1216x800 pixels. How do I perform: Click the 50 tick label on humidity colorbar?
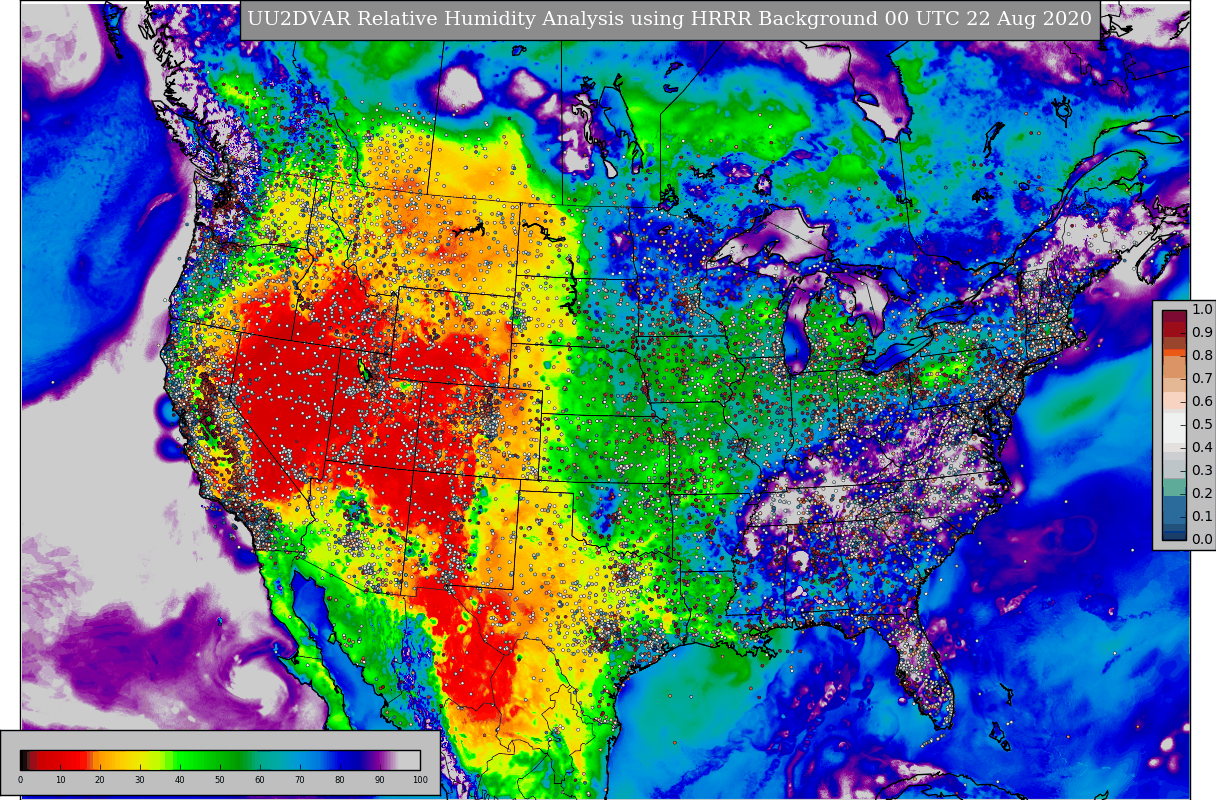tap(220, 780)
